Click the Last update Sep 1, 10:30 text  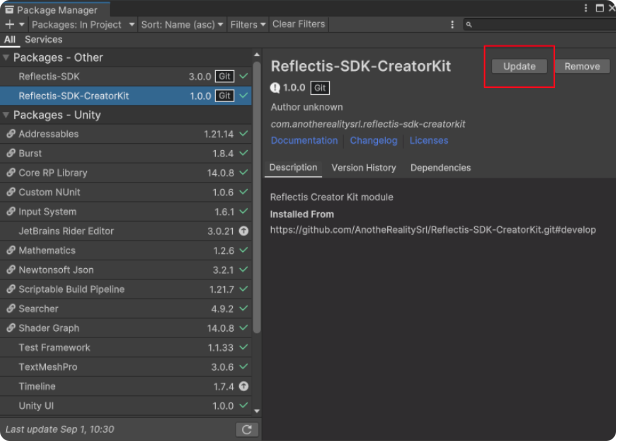tap(60, 429)
